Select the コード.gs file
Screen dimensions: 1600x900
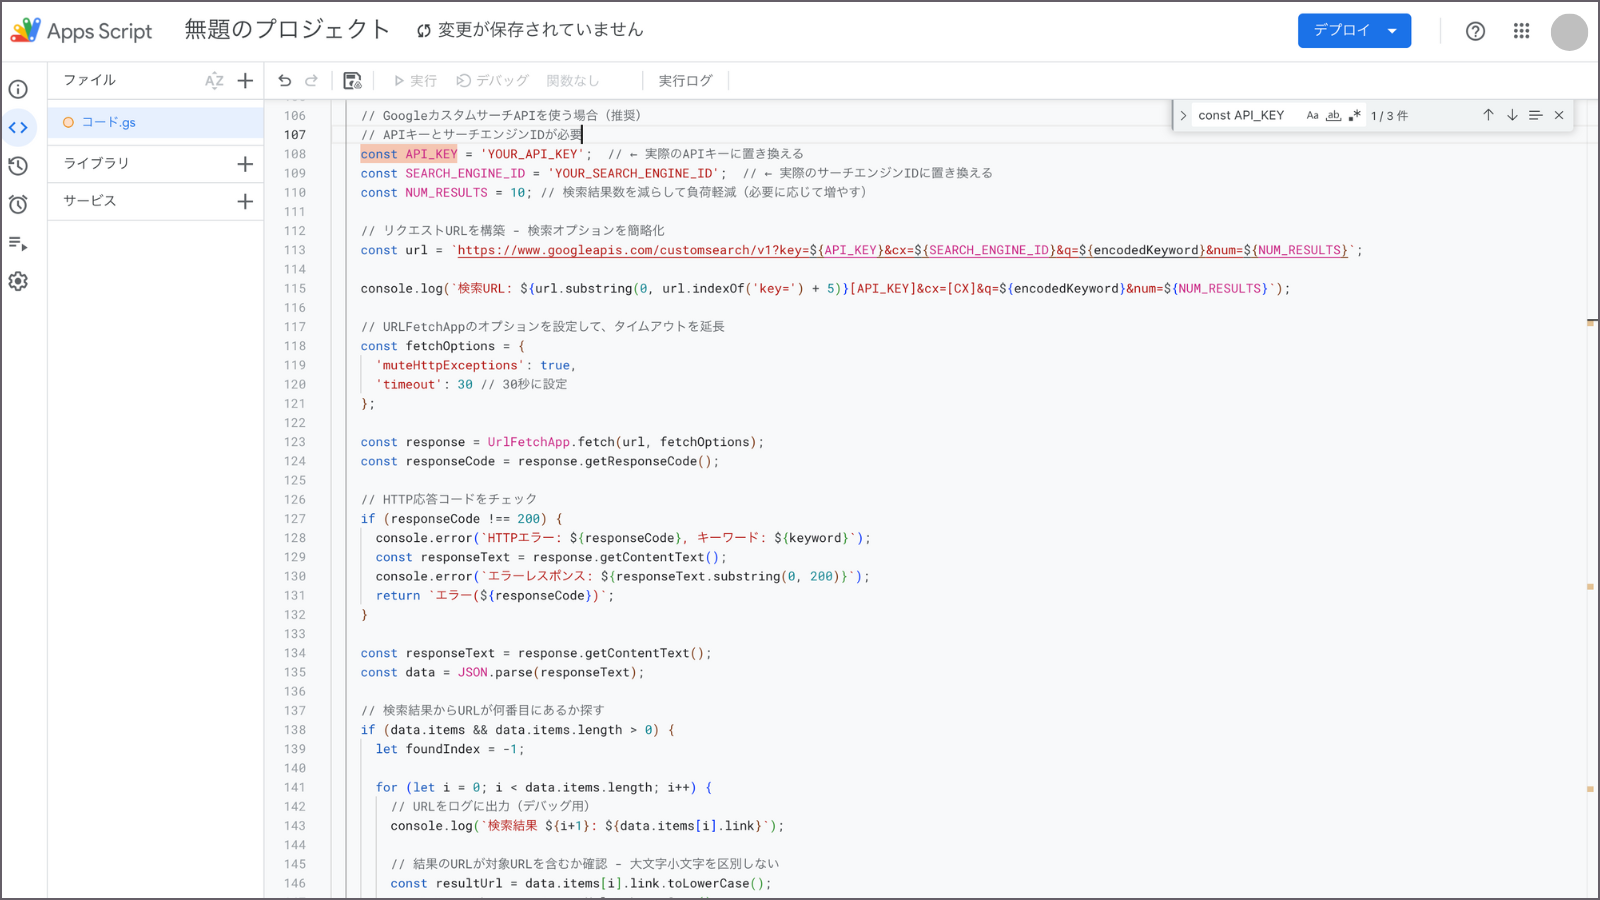[155, 122]
